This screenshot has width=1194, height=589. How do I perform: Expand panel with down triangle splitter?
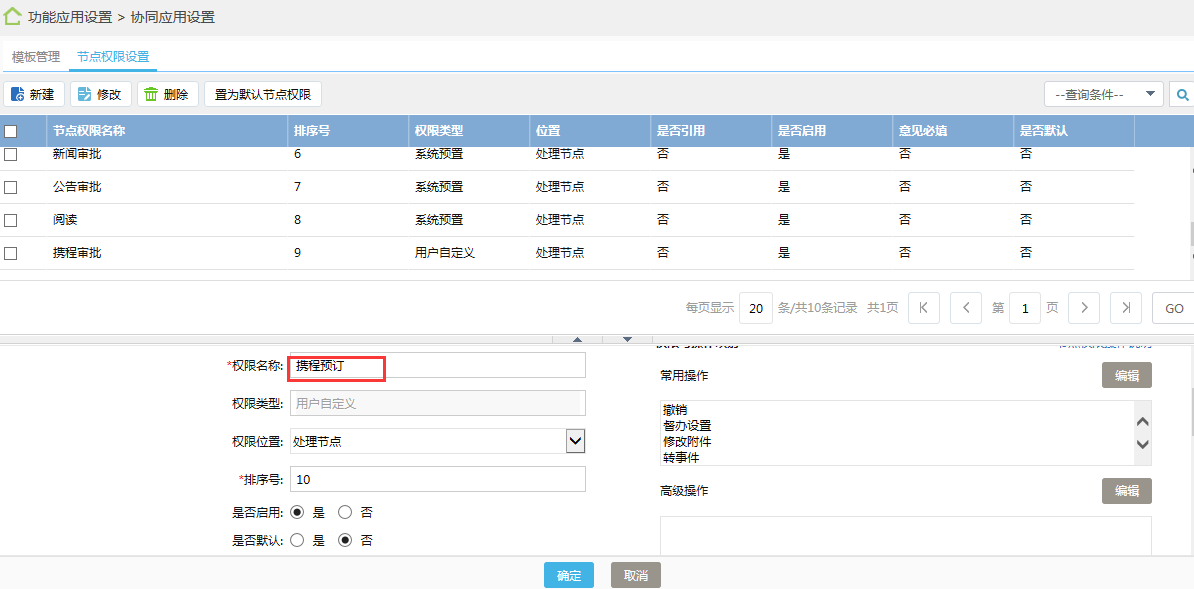point(627,340)
